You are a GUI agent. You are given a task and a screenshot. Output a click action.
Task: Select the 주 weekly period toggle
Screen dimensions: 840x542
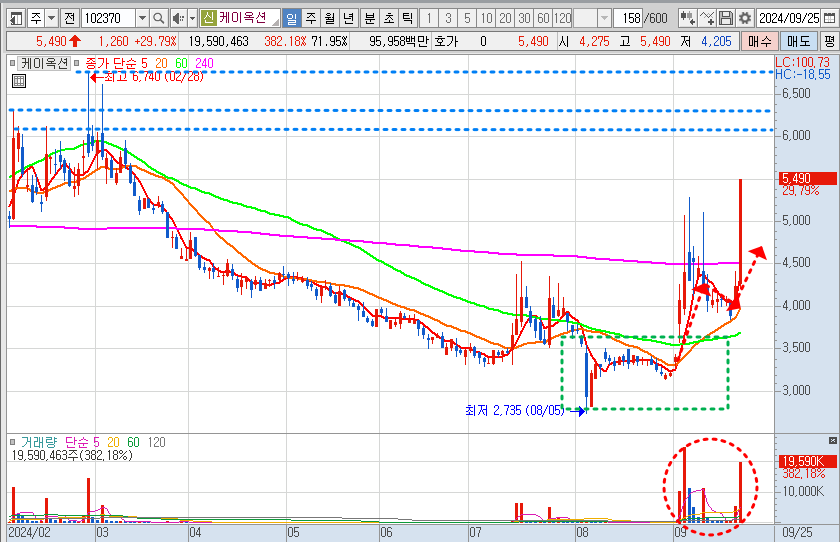[311, 19]
